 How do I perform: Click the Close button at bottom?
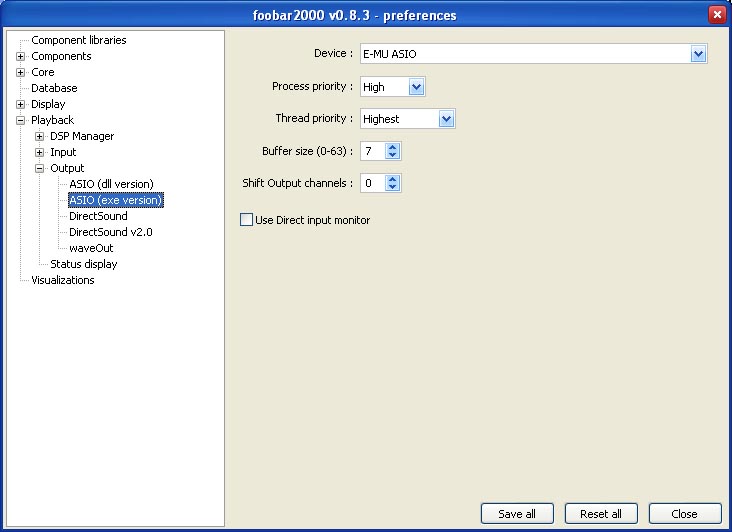tap(684, 514)
